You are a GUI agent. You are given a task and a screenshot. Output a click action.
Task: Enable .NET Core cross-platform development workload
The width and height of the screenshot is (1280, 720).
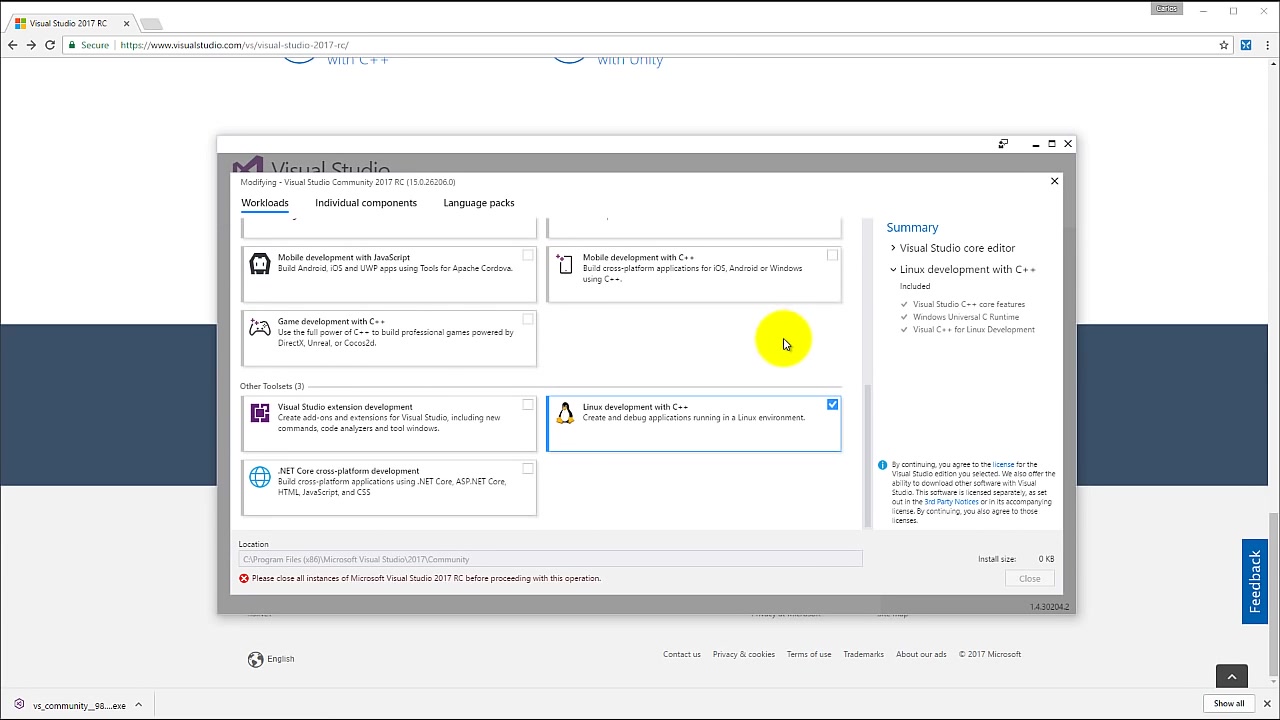tap(528, 469)
